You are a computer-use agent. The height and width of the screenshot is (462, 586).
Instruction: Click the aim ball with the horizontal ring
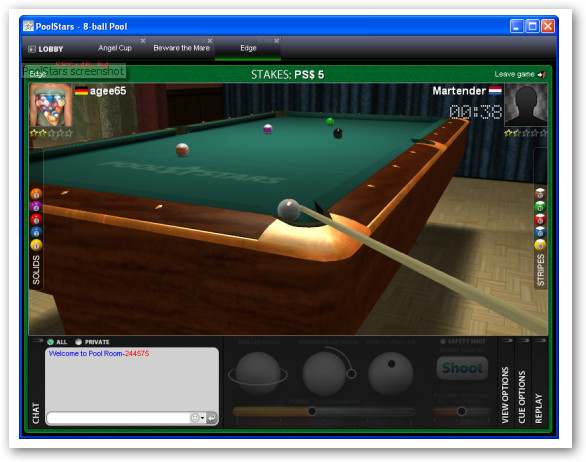258,374
